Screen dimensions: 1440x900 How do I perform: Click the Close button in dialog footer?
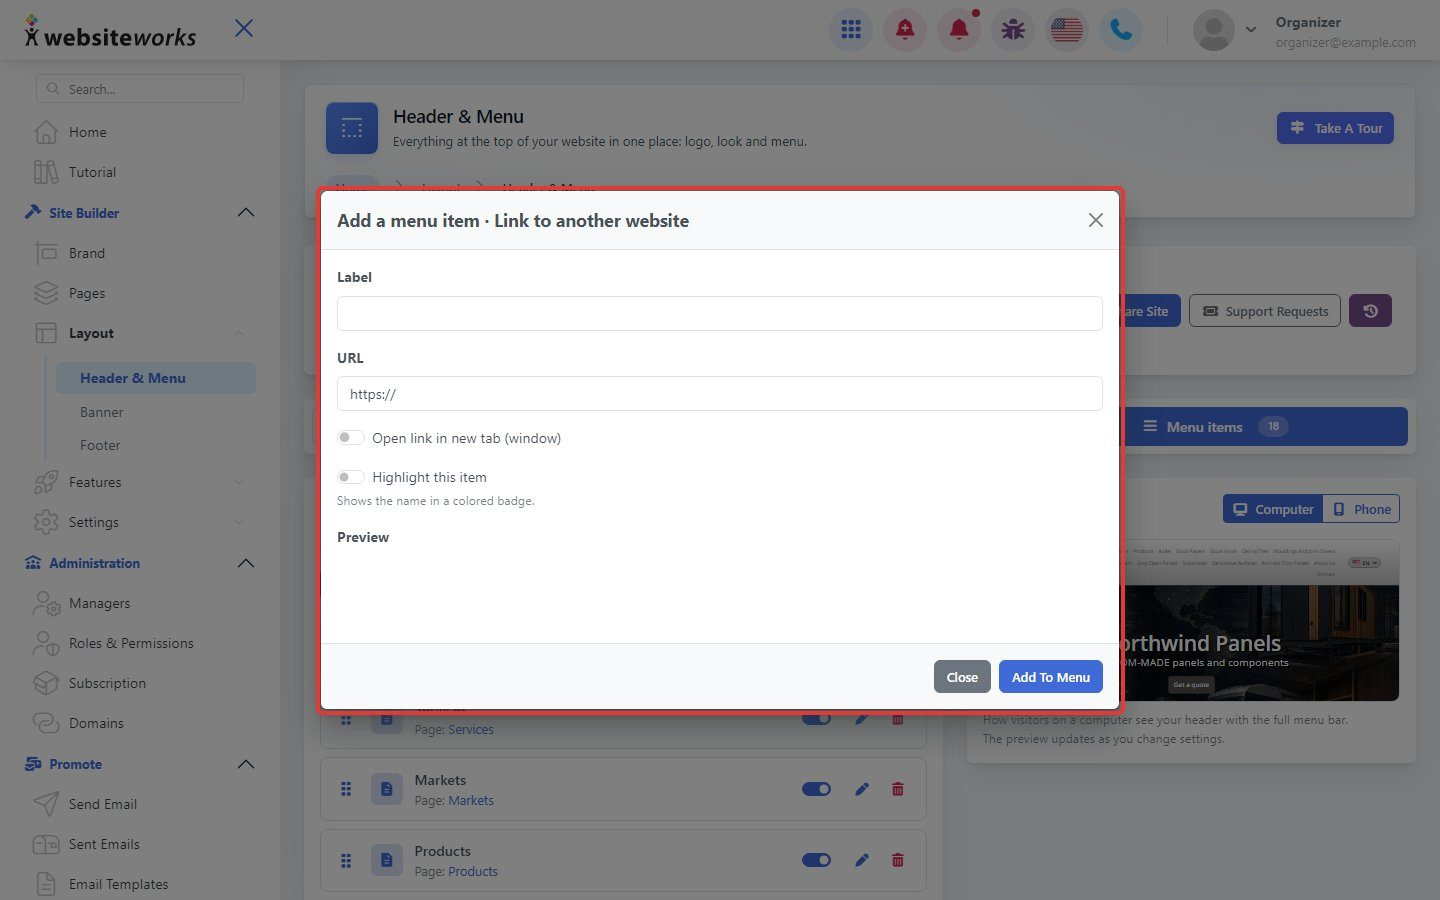[x=962, y=677]
